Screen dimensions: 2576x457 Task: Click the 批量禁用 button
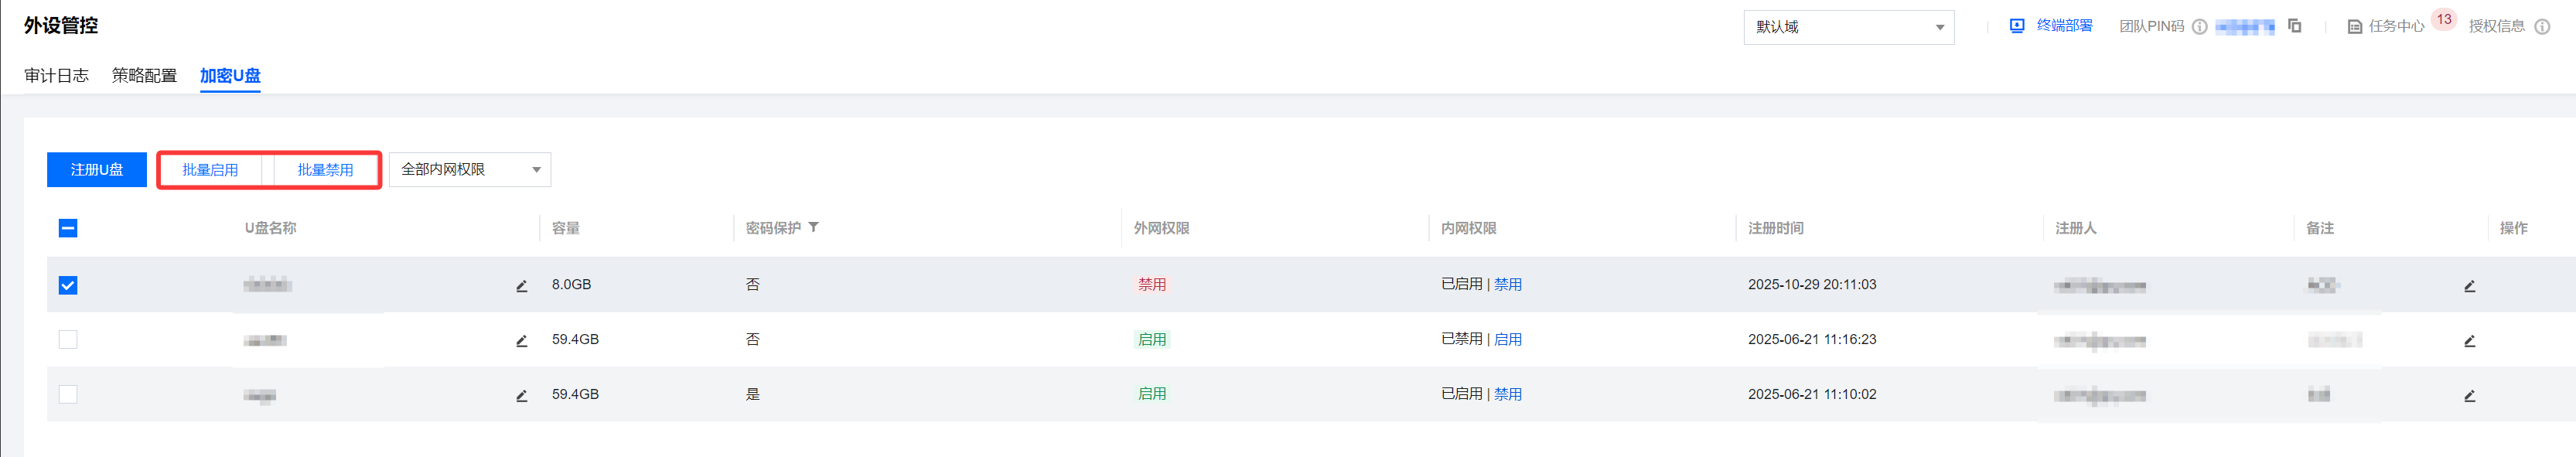click(325, 170)
